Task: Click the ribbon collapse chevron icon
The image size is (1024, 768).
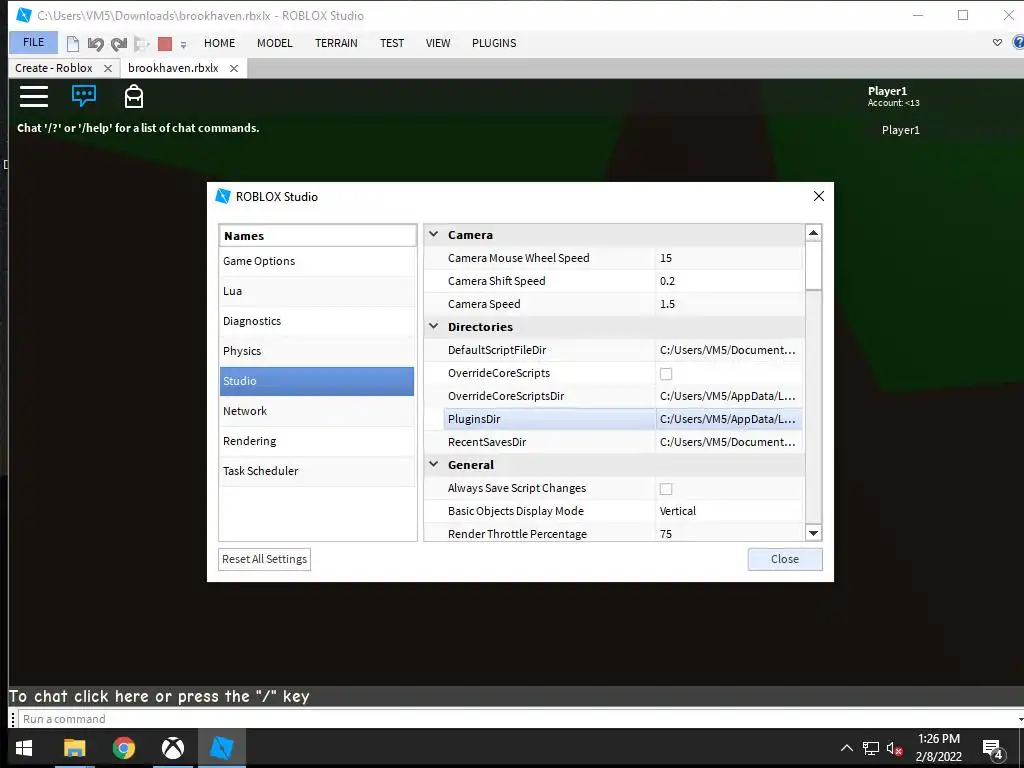Action: pyautogui.click(x=997, y=42)
